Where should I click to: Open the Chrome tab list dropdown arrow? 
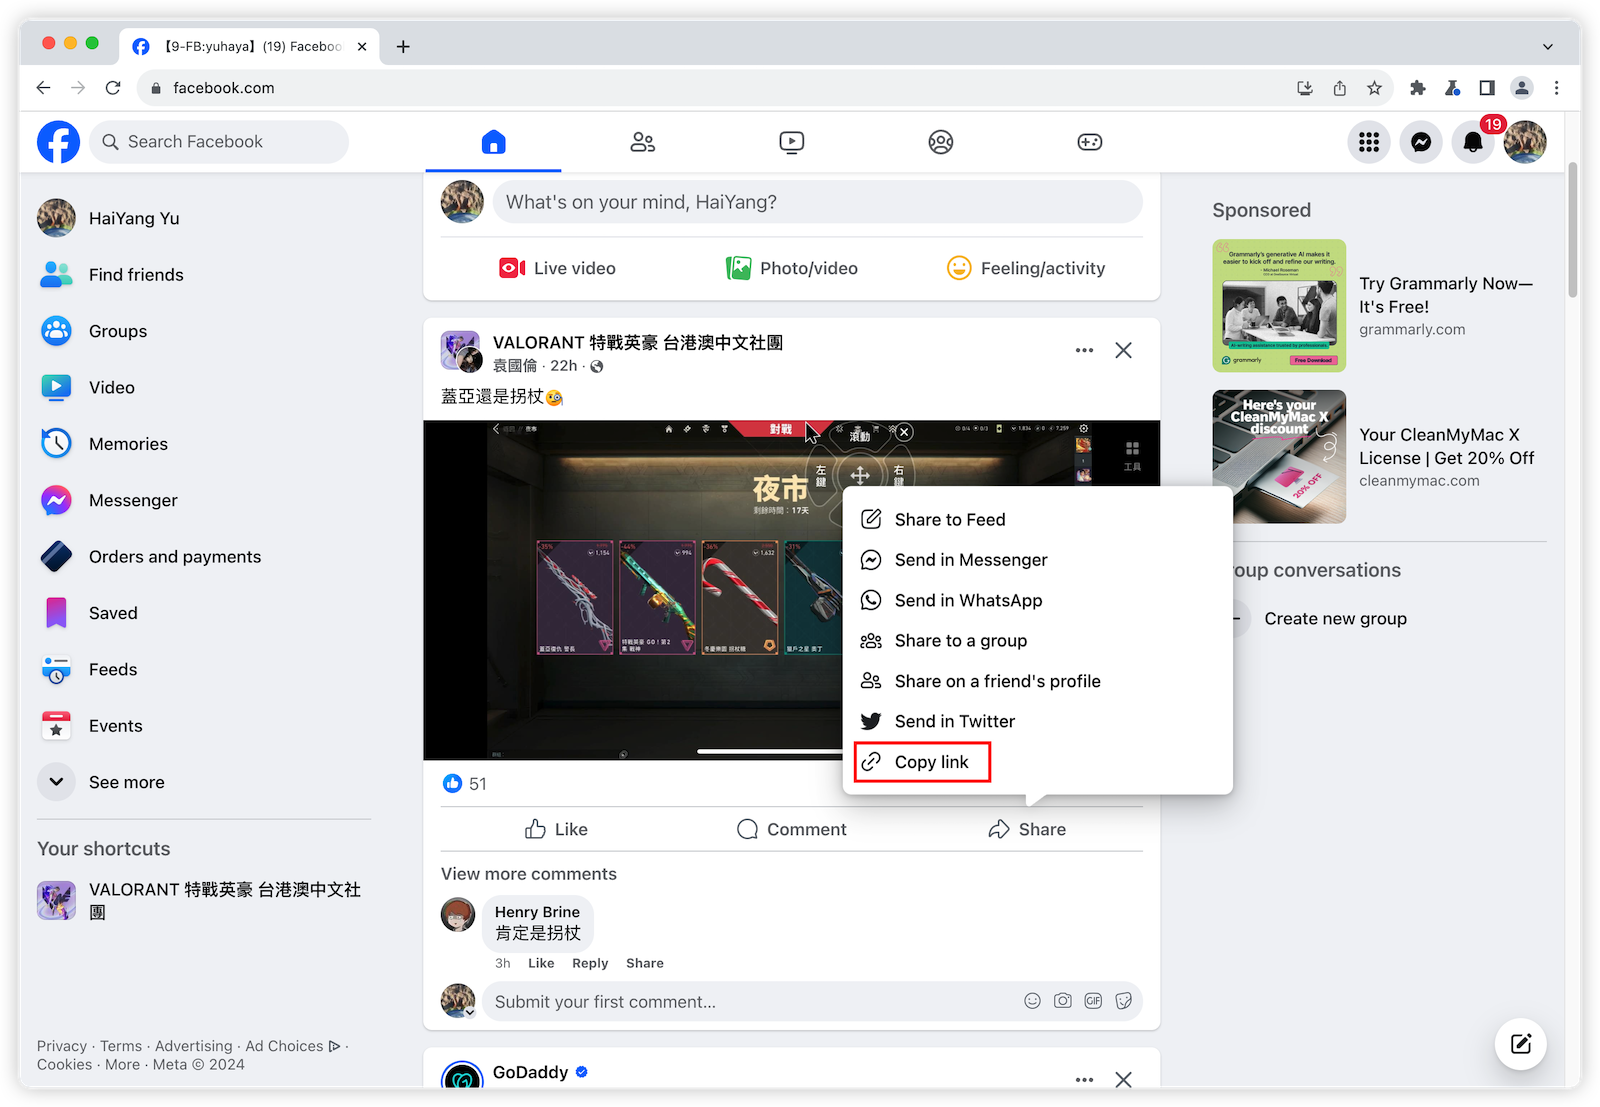(1547, 46)
